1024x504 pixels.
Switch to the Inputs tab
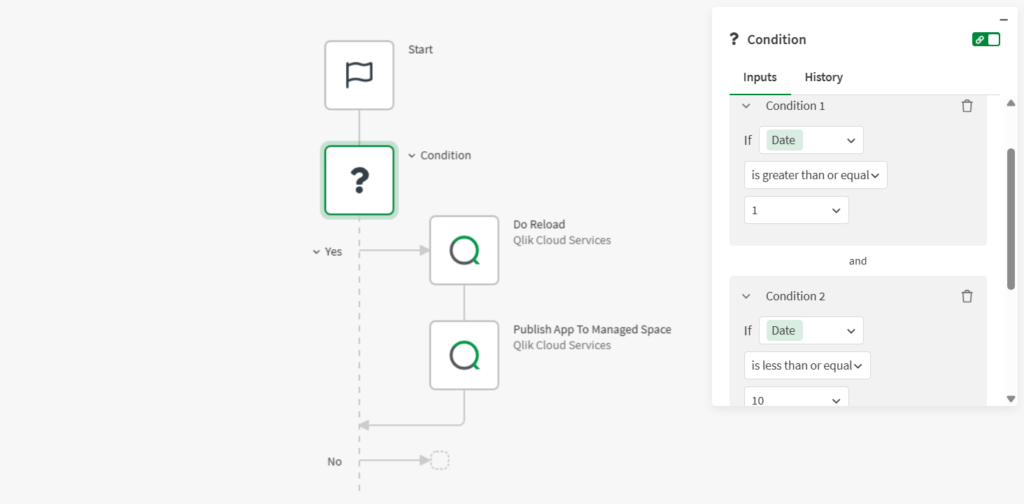[x=760, y=77]
